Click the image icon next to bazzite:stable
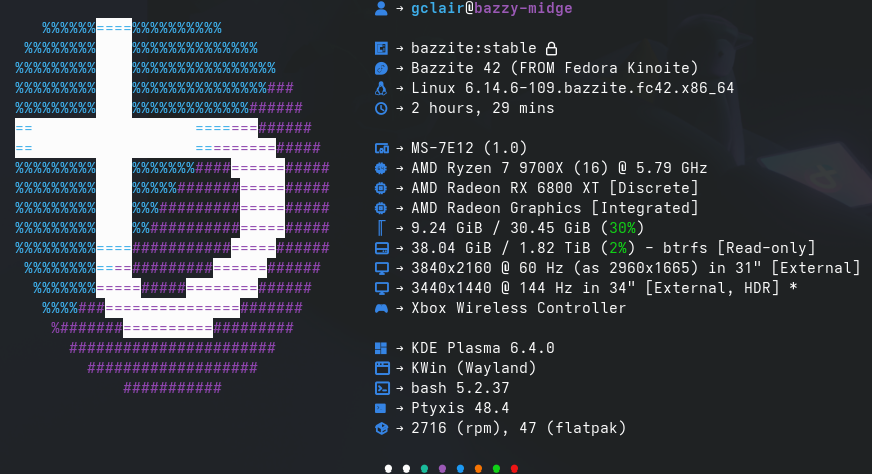872x474 pixels. [x=381, y=48]
